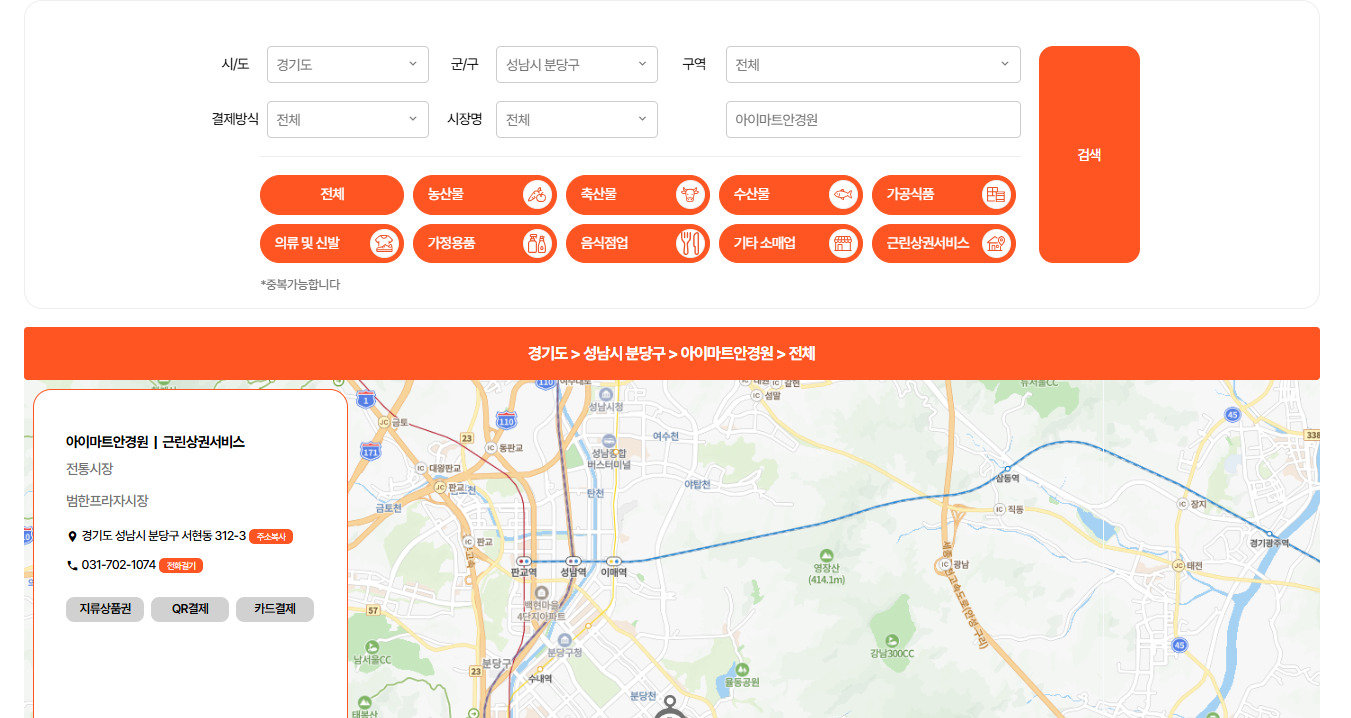Viewport: 1351px width, 718px height.
Task: Click the vegetable icon on 농산물
Action: pos(538,195)
